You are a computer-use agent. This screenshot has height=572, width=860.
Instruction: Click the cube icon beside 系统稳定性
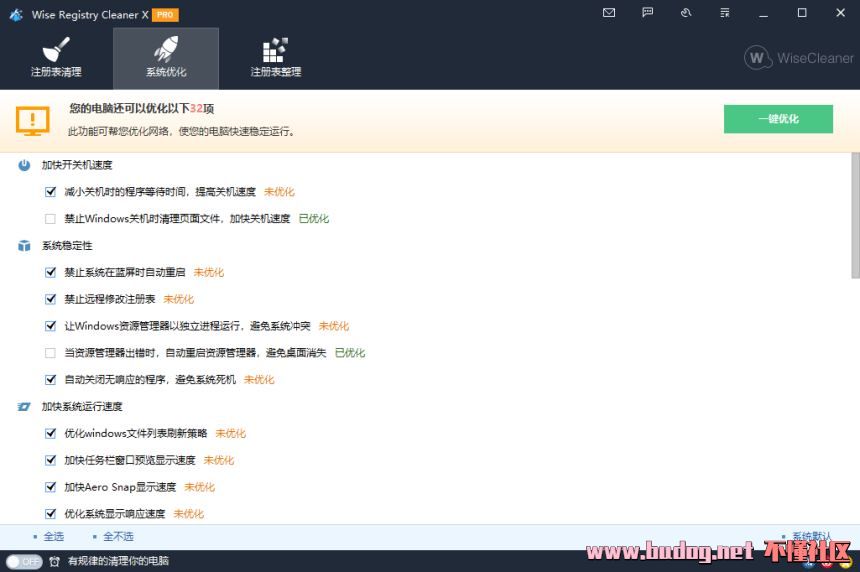[24, 246]
